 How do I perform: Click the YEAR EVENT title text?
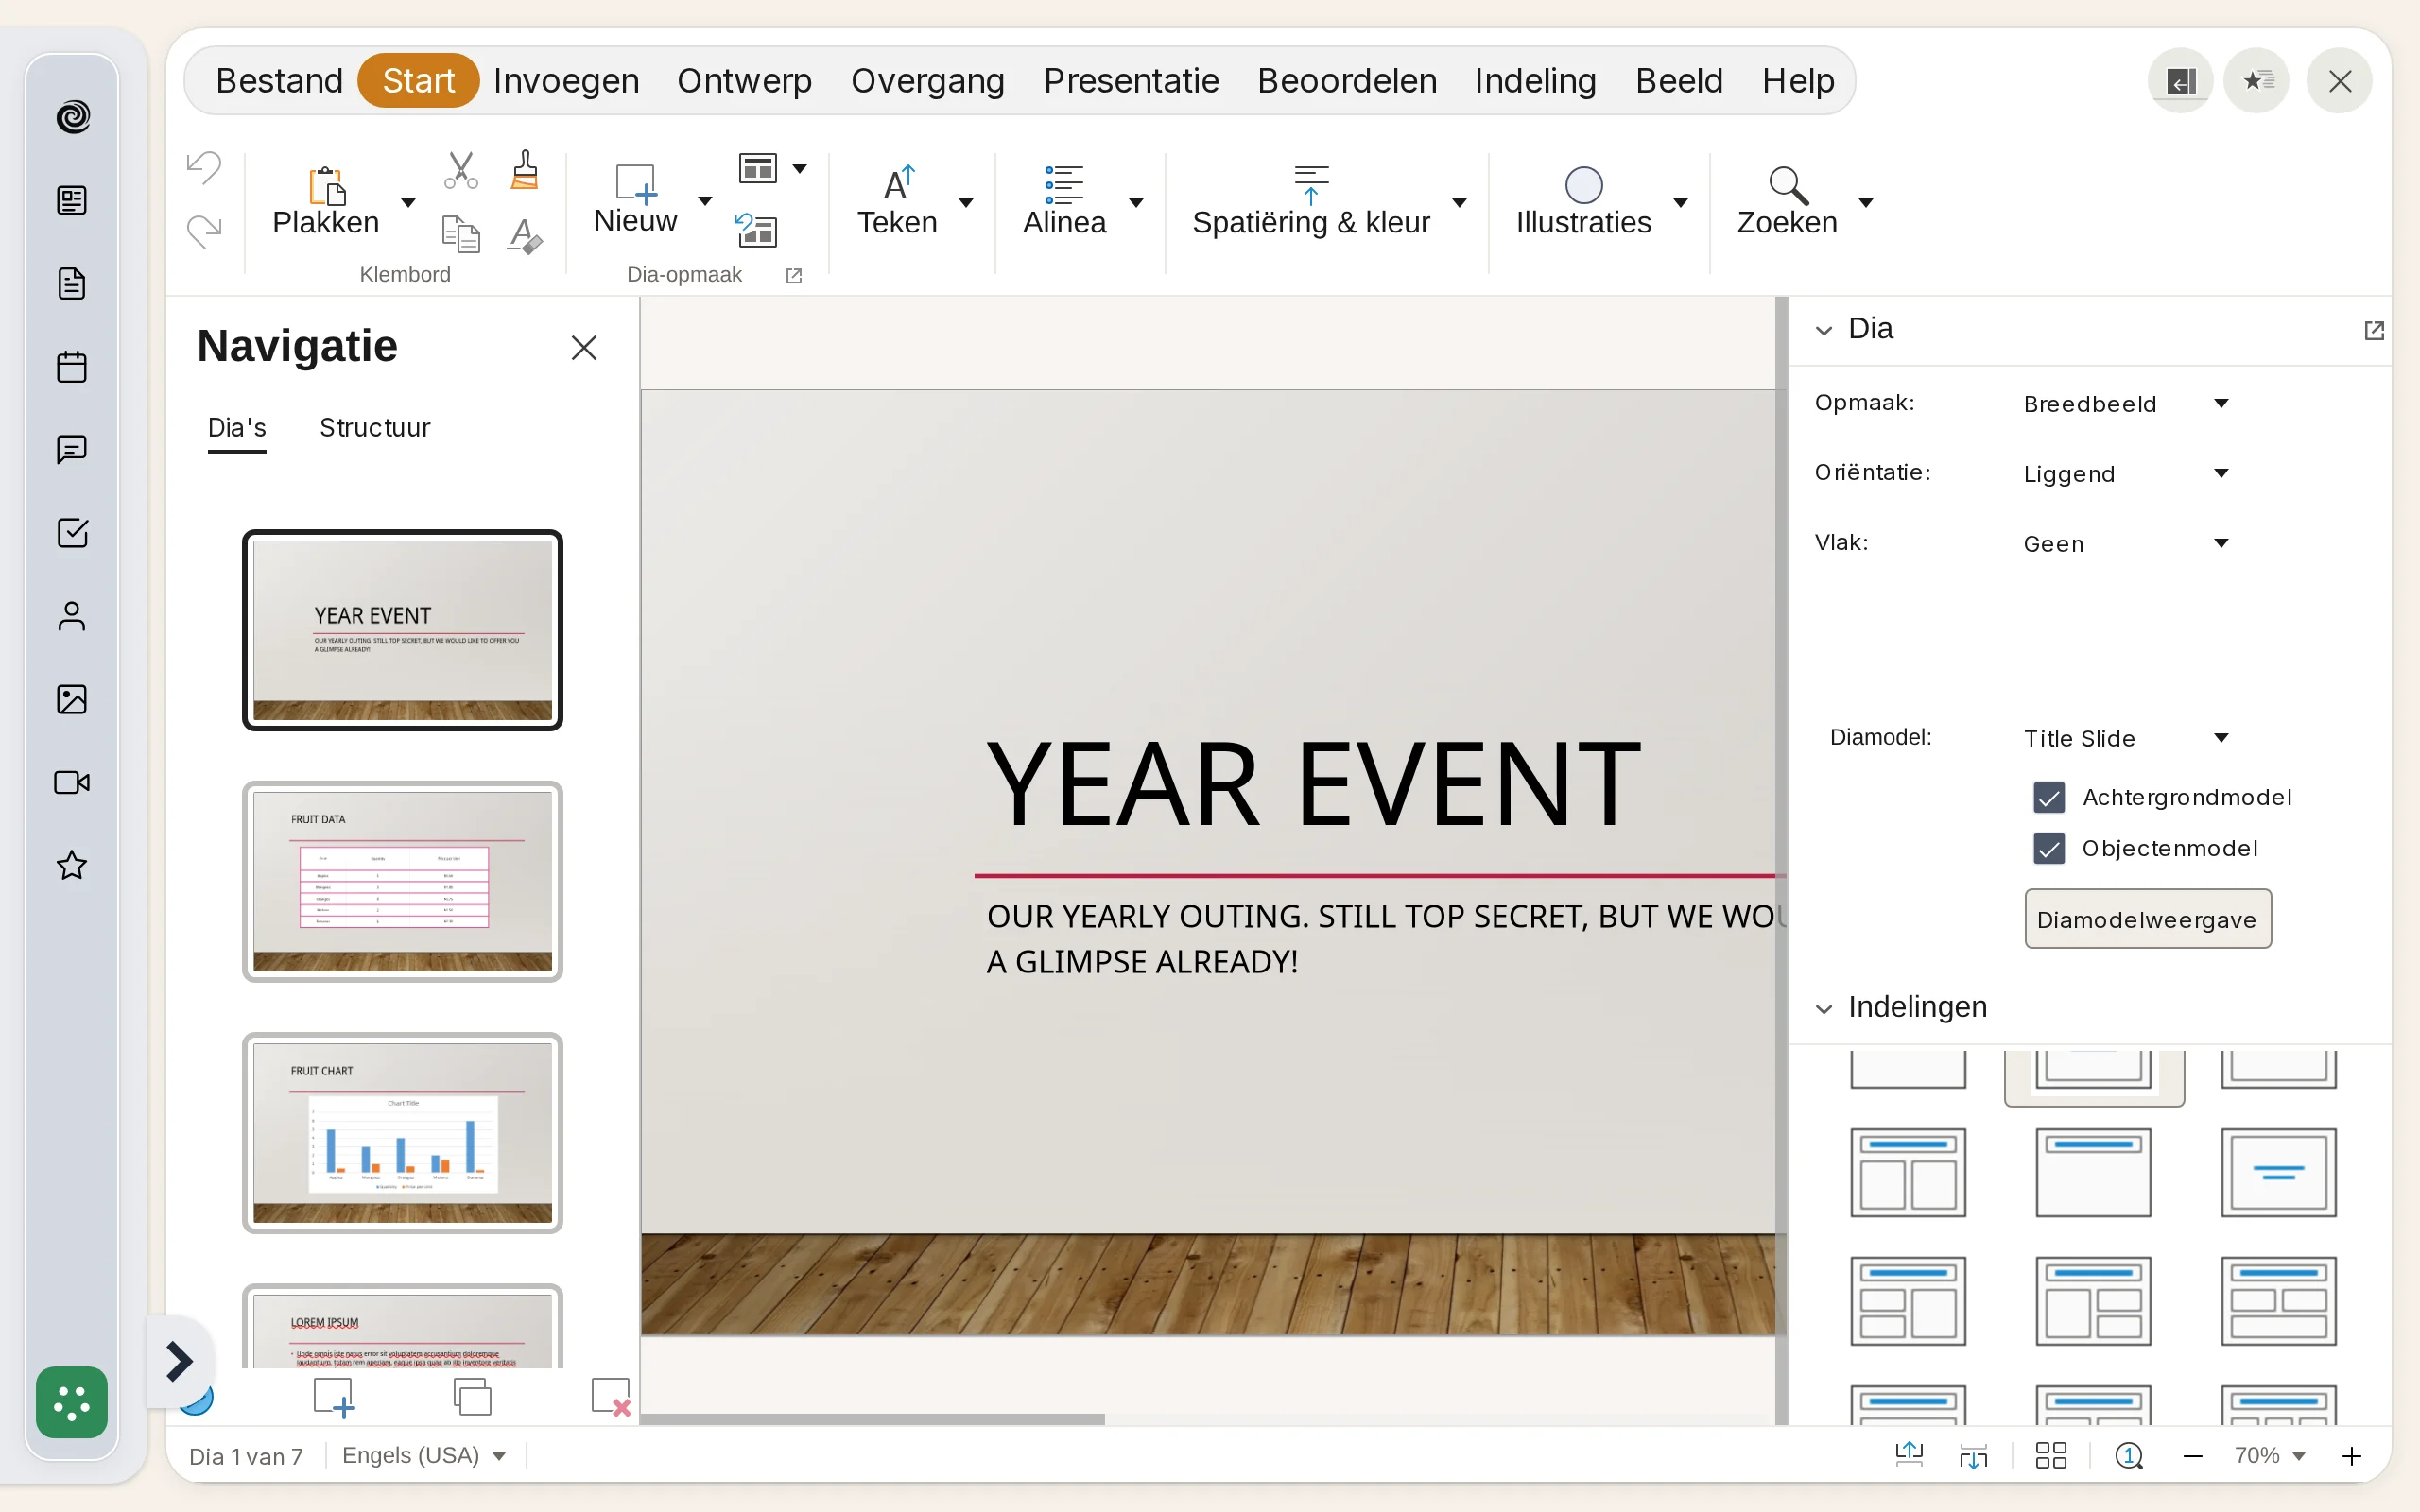point(1313,784)
